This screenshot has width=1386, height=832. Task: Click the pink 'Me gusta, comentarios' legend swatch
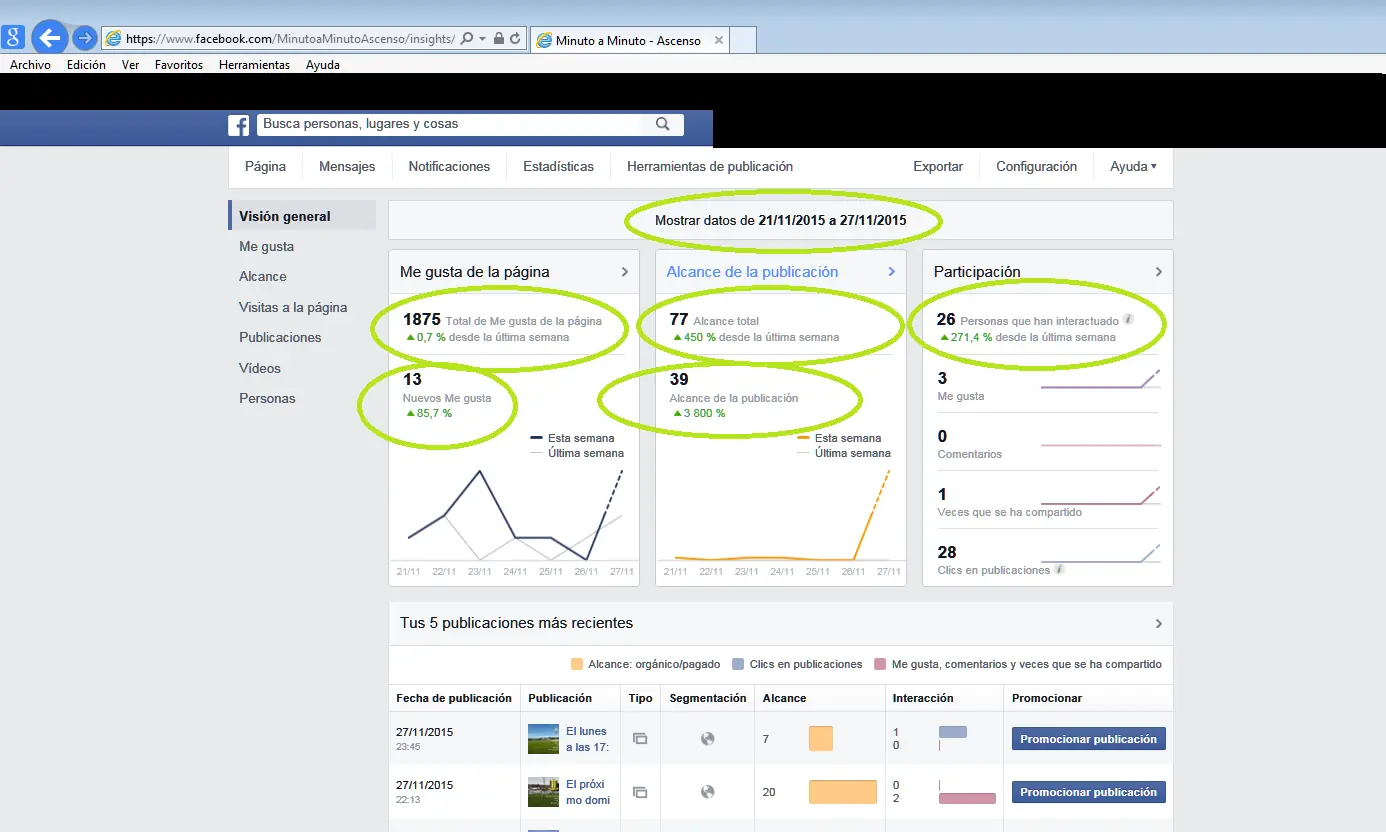click(880, 664)
